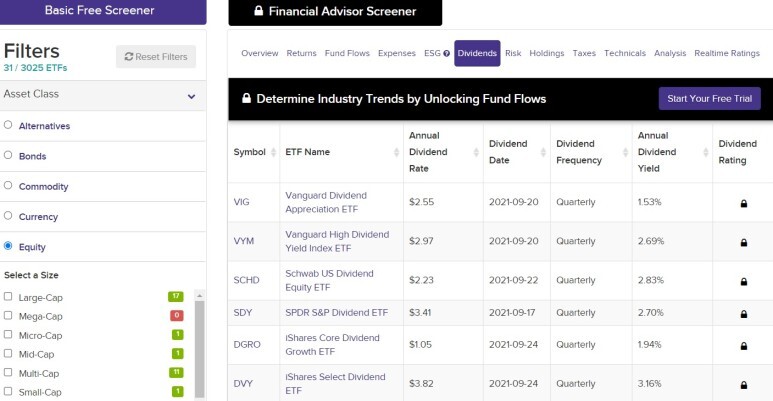
Task: Sort by Symbol column arrows
Action: tap(274, 152)
